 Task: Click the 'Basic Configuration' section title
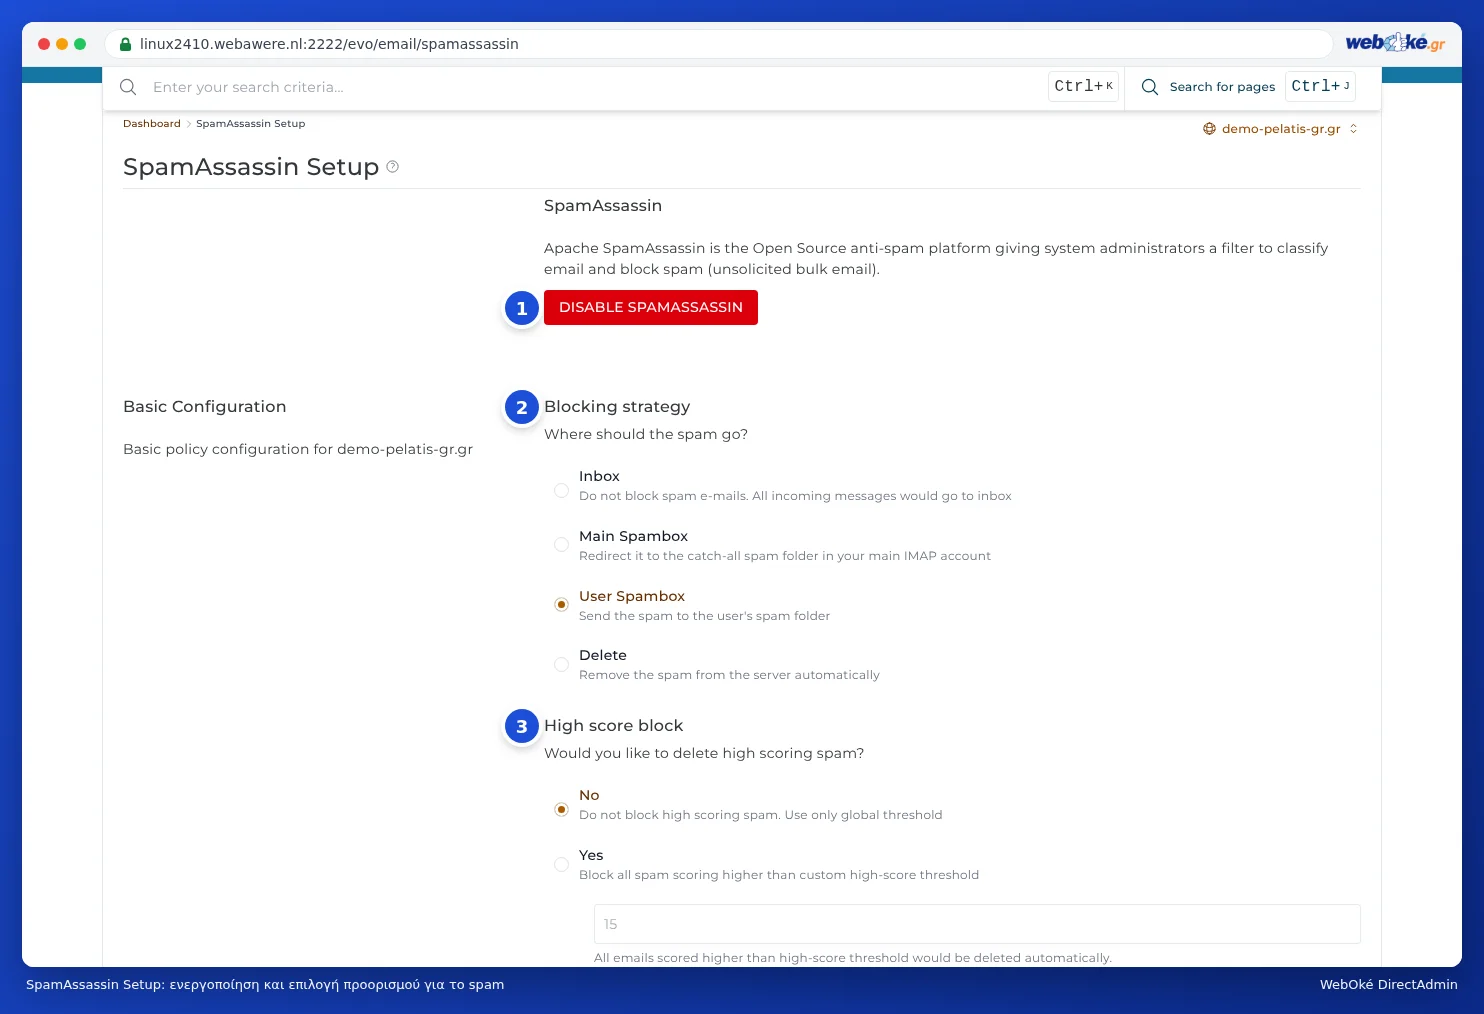205,407
